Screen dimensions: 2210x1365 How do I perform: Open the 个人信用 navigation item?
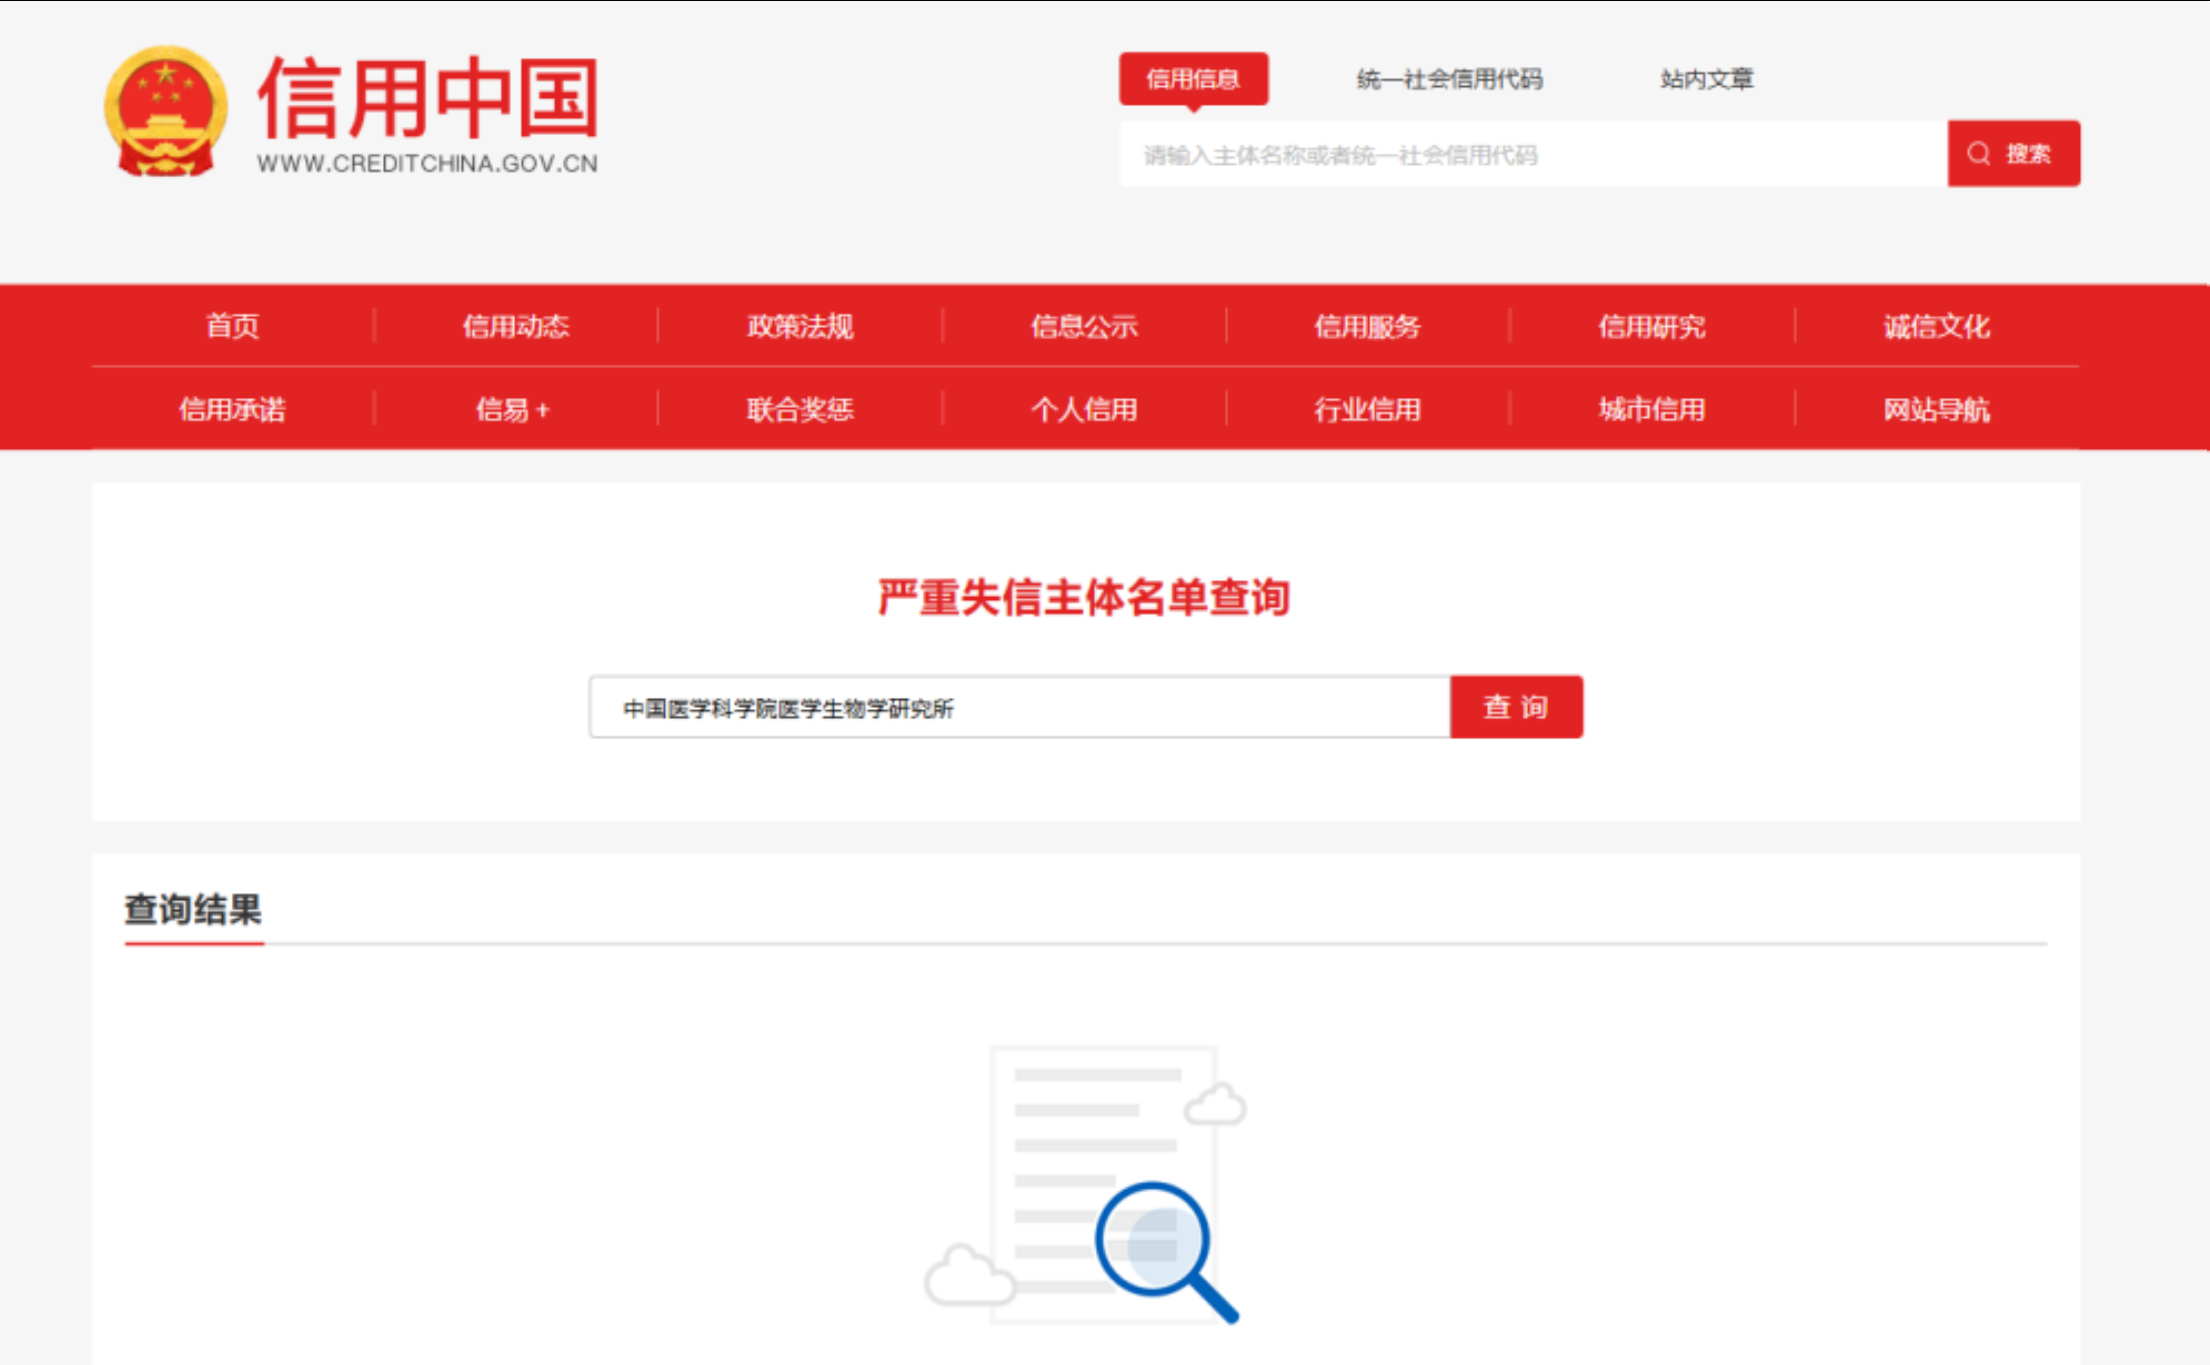tap(1084, 409)
